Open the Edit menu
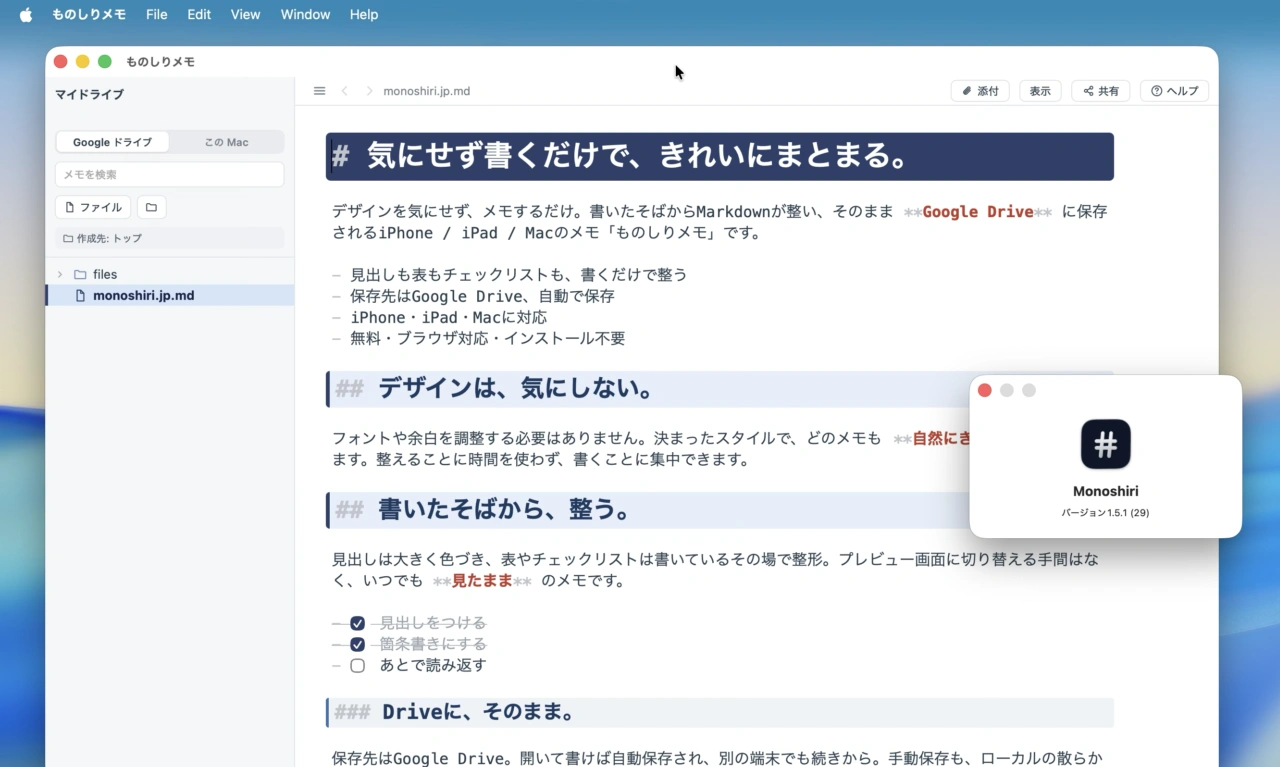The image size is (1280, 767). pos(199,14)
